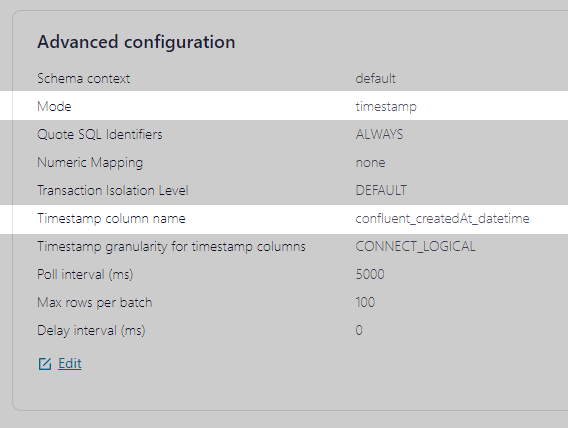
Task: Select the none numeric mapping value
Action: click(x=370, y=163)
